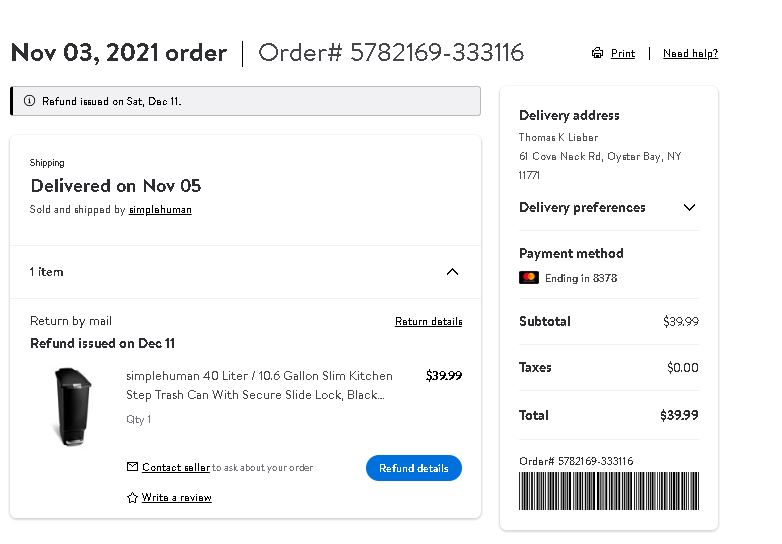Open the Need help? link
Viewport: 782px width, 544px height.
pyautogui.click(x=690, y=53)
